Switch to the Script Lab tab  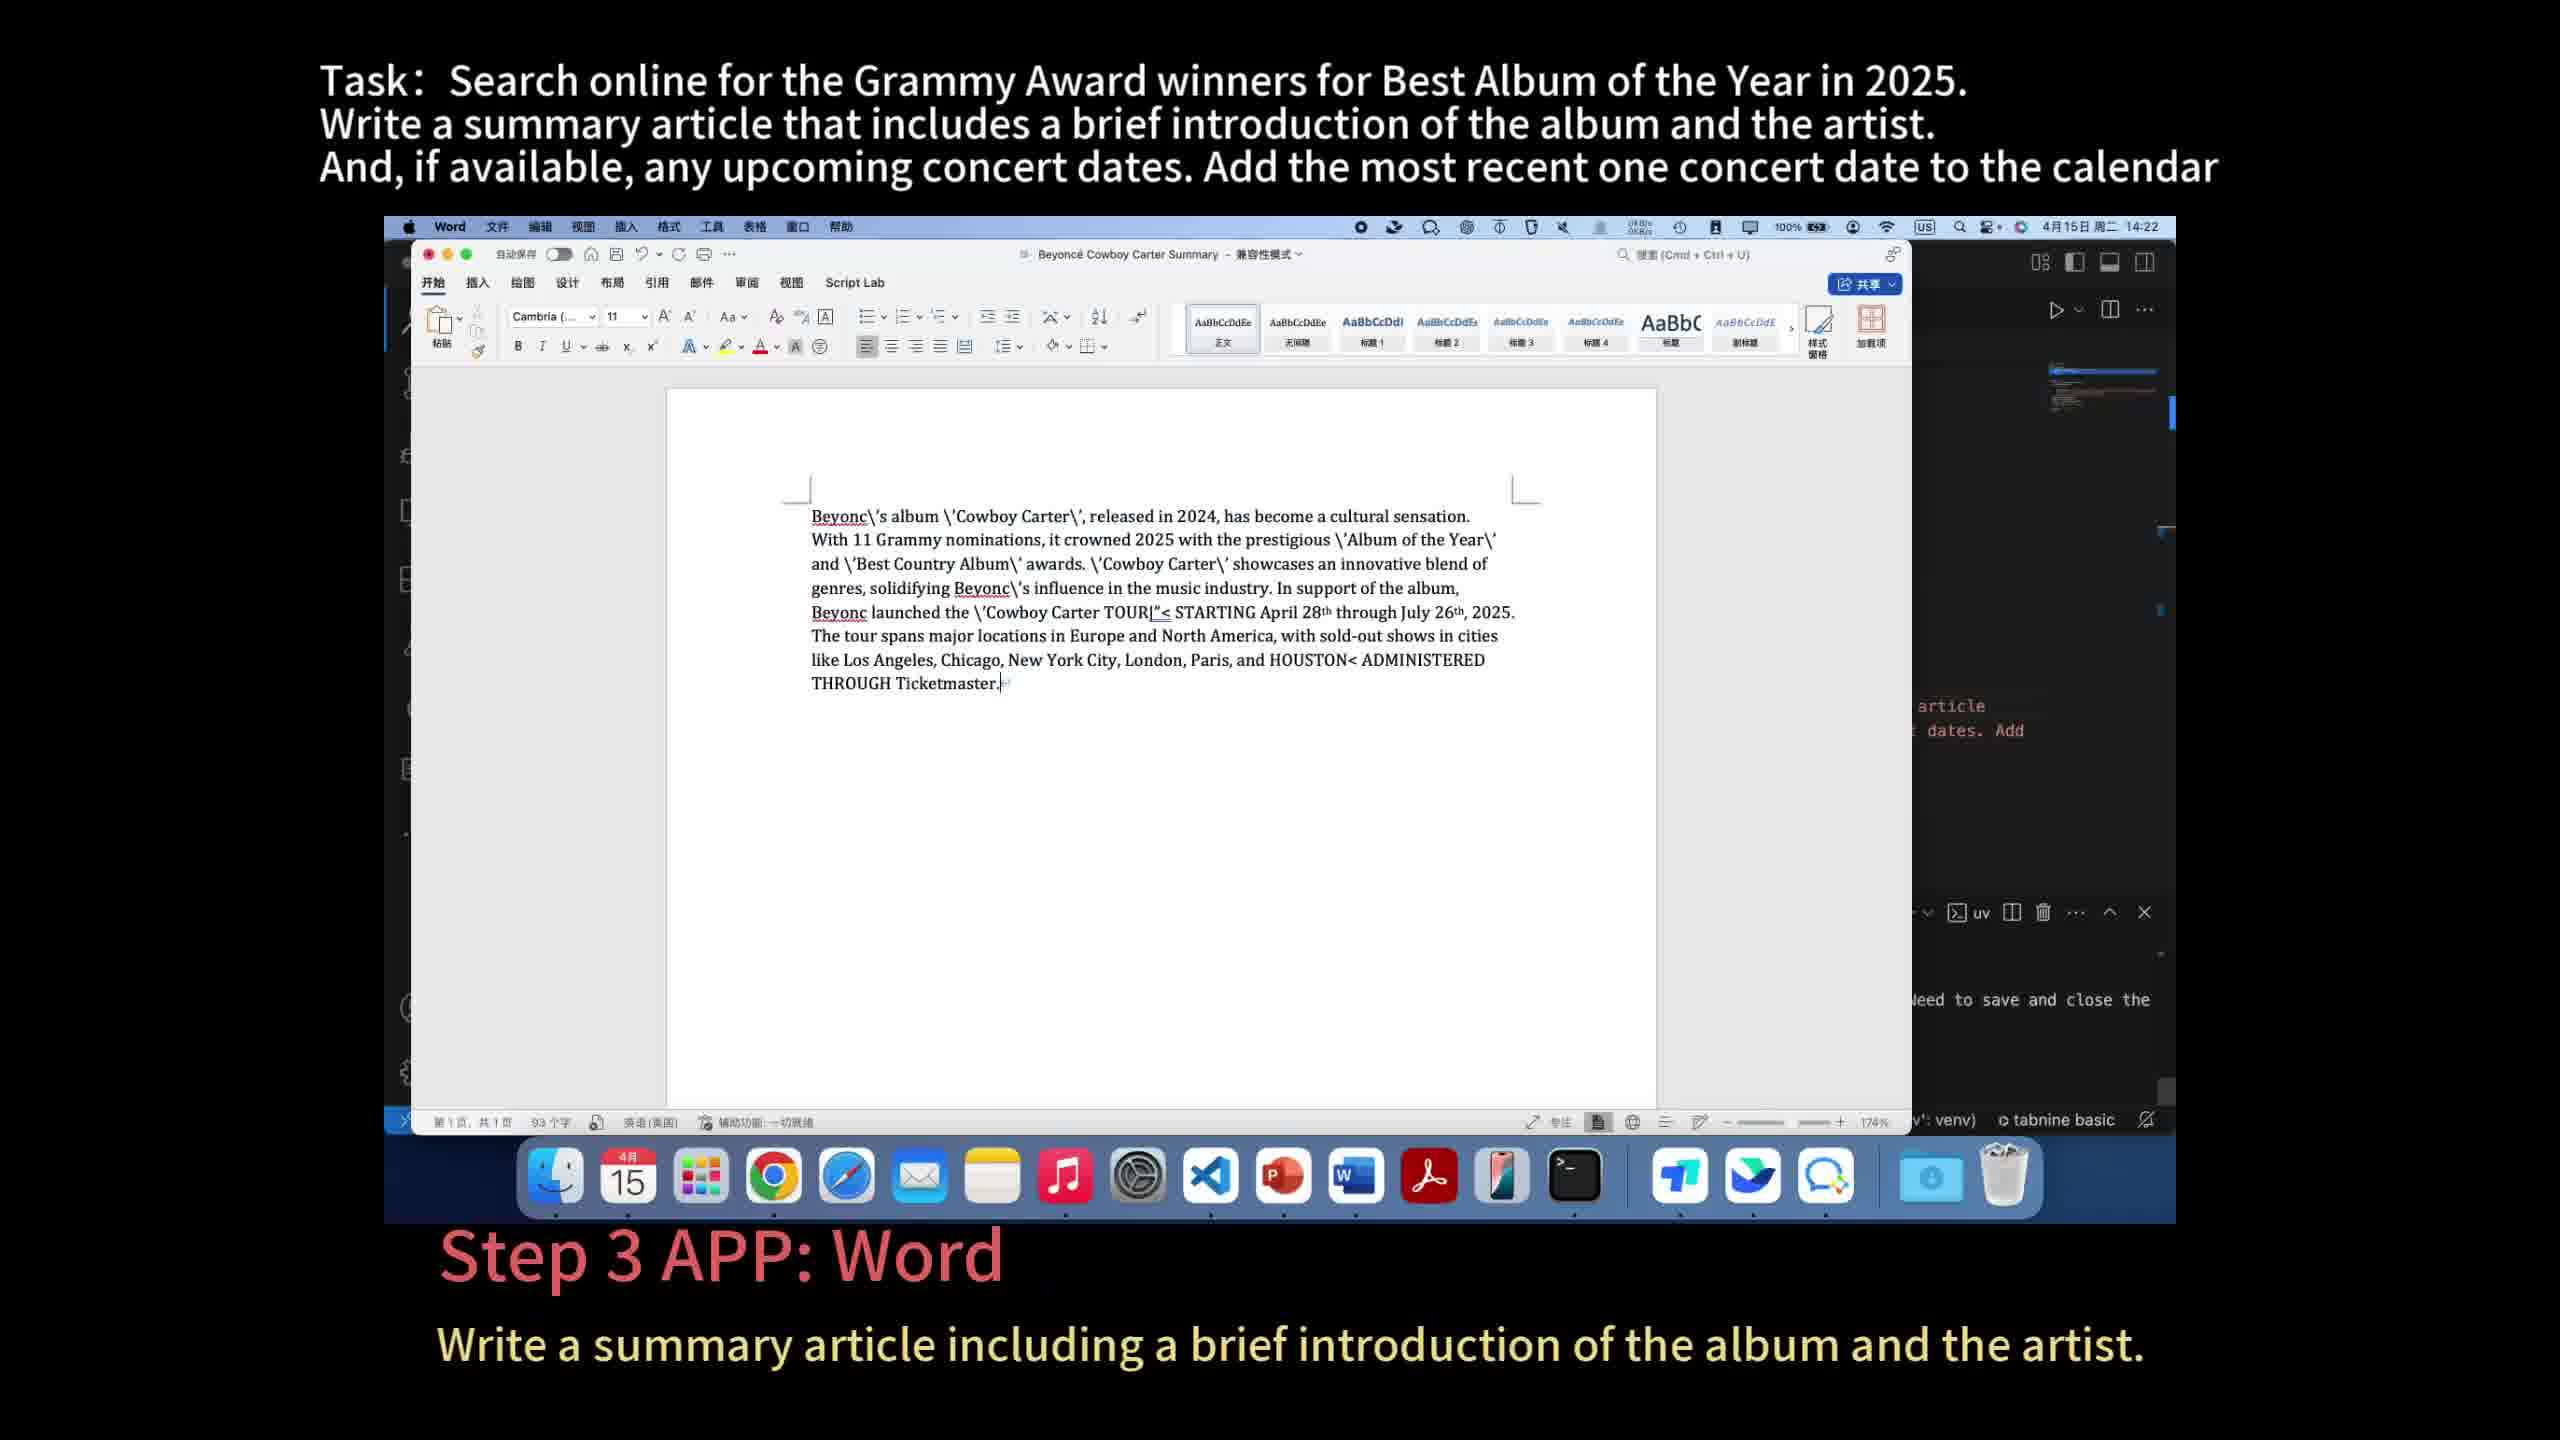click(854, 283)
